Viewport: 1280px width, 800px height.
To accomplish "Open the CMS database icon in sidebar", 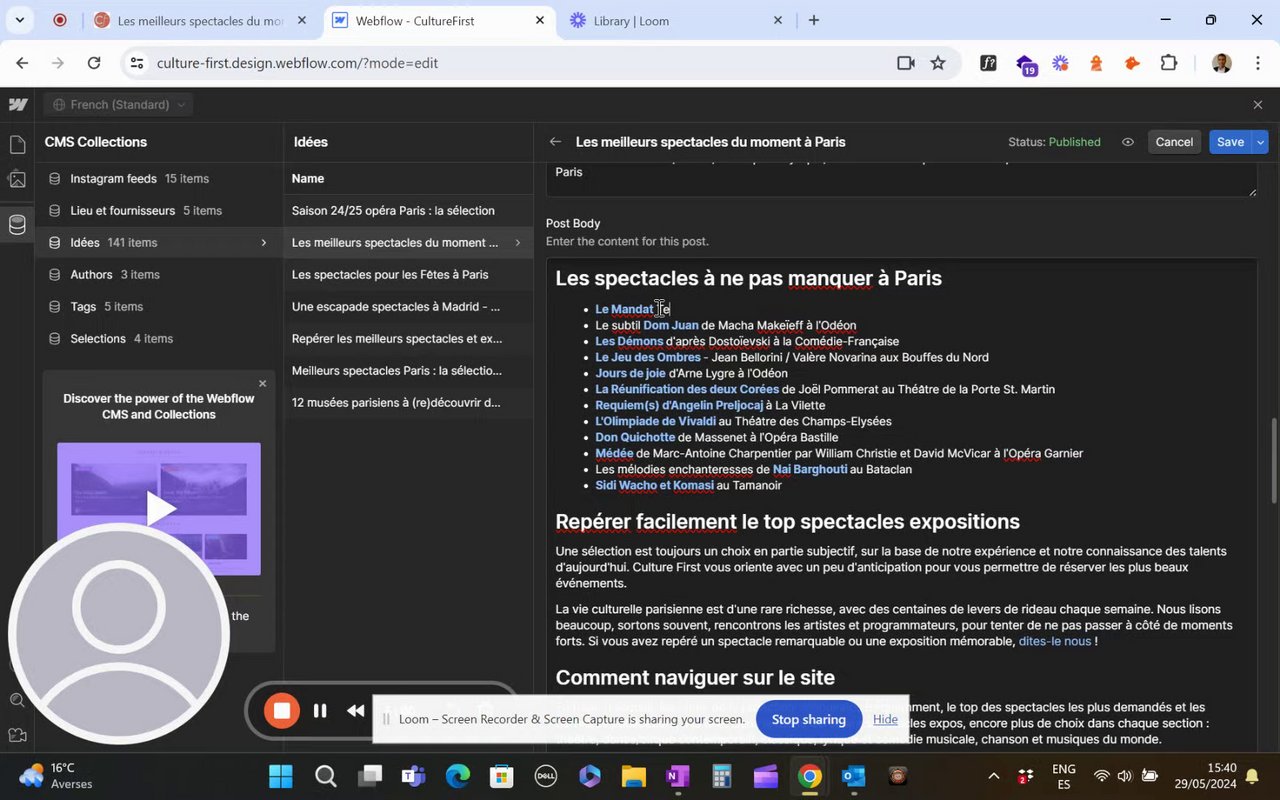I will click(17, 224).
